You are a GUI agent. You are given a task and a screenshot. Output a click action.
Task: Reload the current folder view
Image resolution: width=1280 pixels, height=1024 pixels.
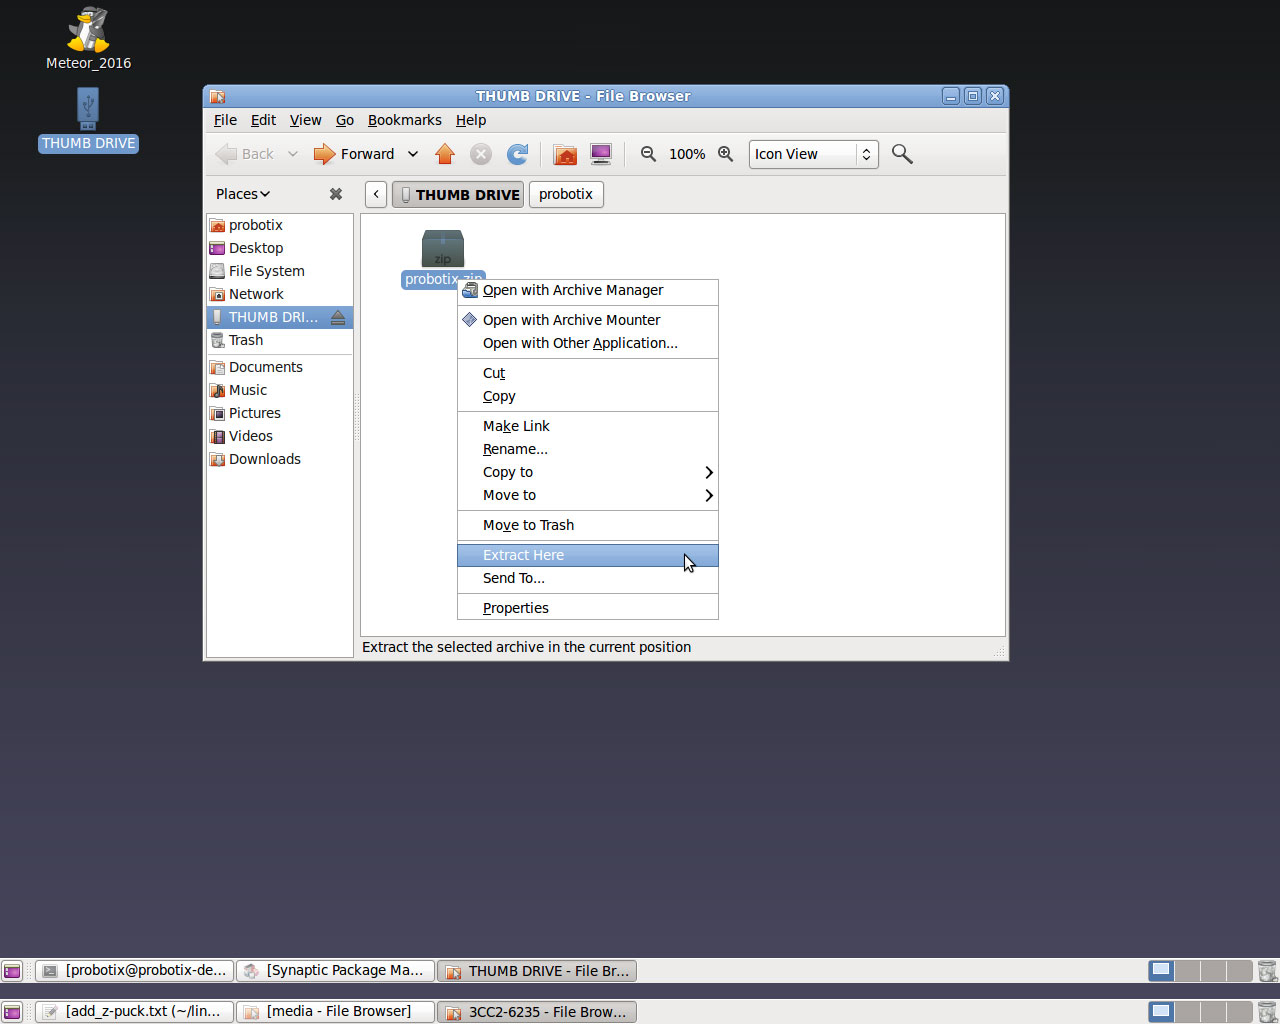[x=517, y=154]
